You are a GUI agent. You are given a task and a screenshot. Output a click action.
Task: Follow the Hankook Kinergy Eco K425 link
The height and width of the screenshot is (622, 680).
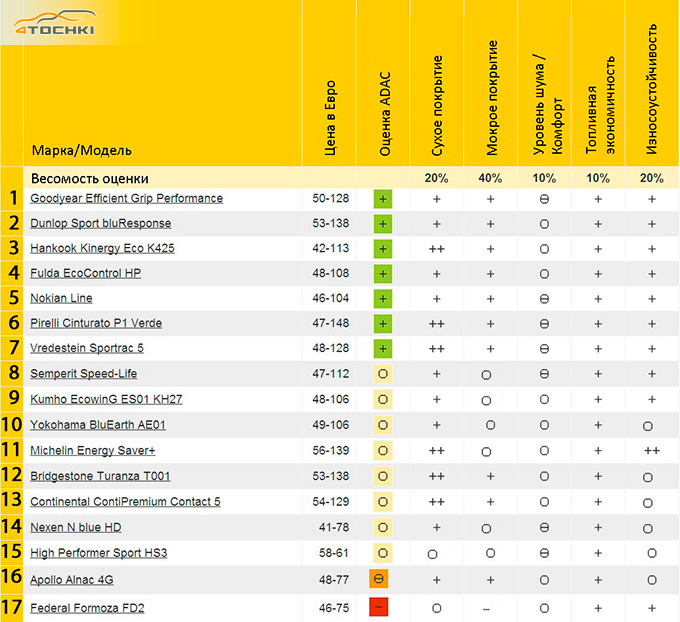[102, 248]
